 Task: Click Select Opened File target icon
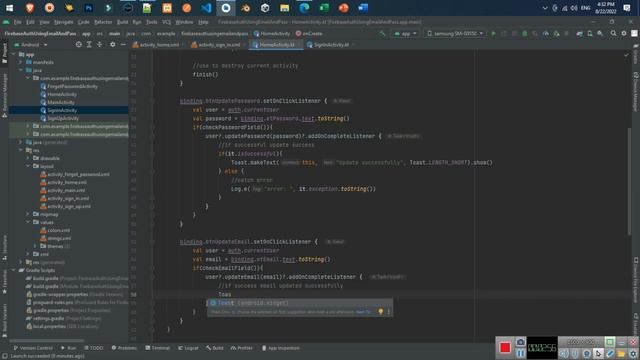point(78,44)
